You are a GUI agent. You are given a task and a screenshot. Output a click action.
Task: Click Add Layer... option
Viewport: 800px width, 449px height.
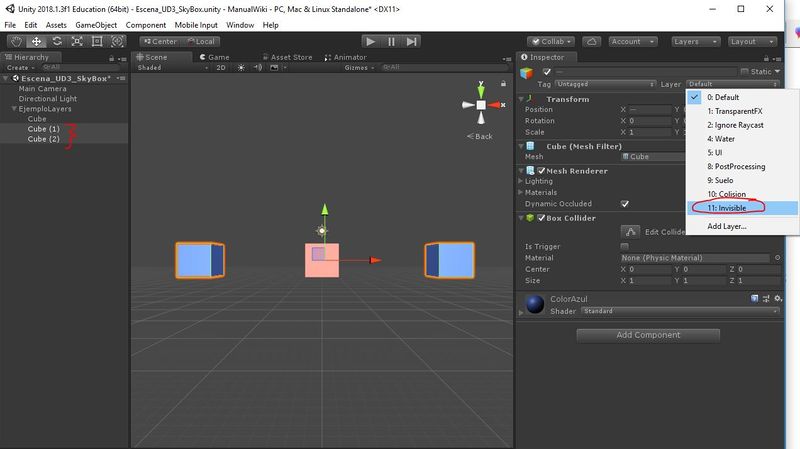click(x=742, y=226)
